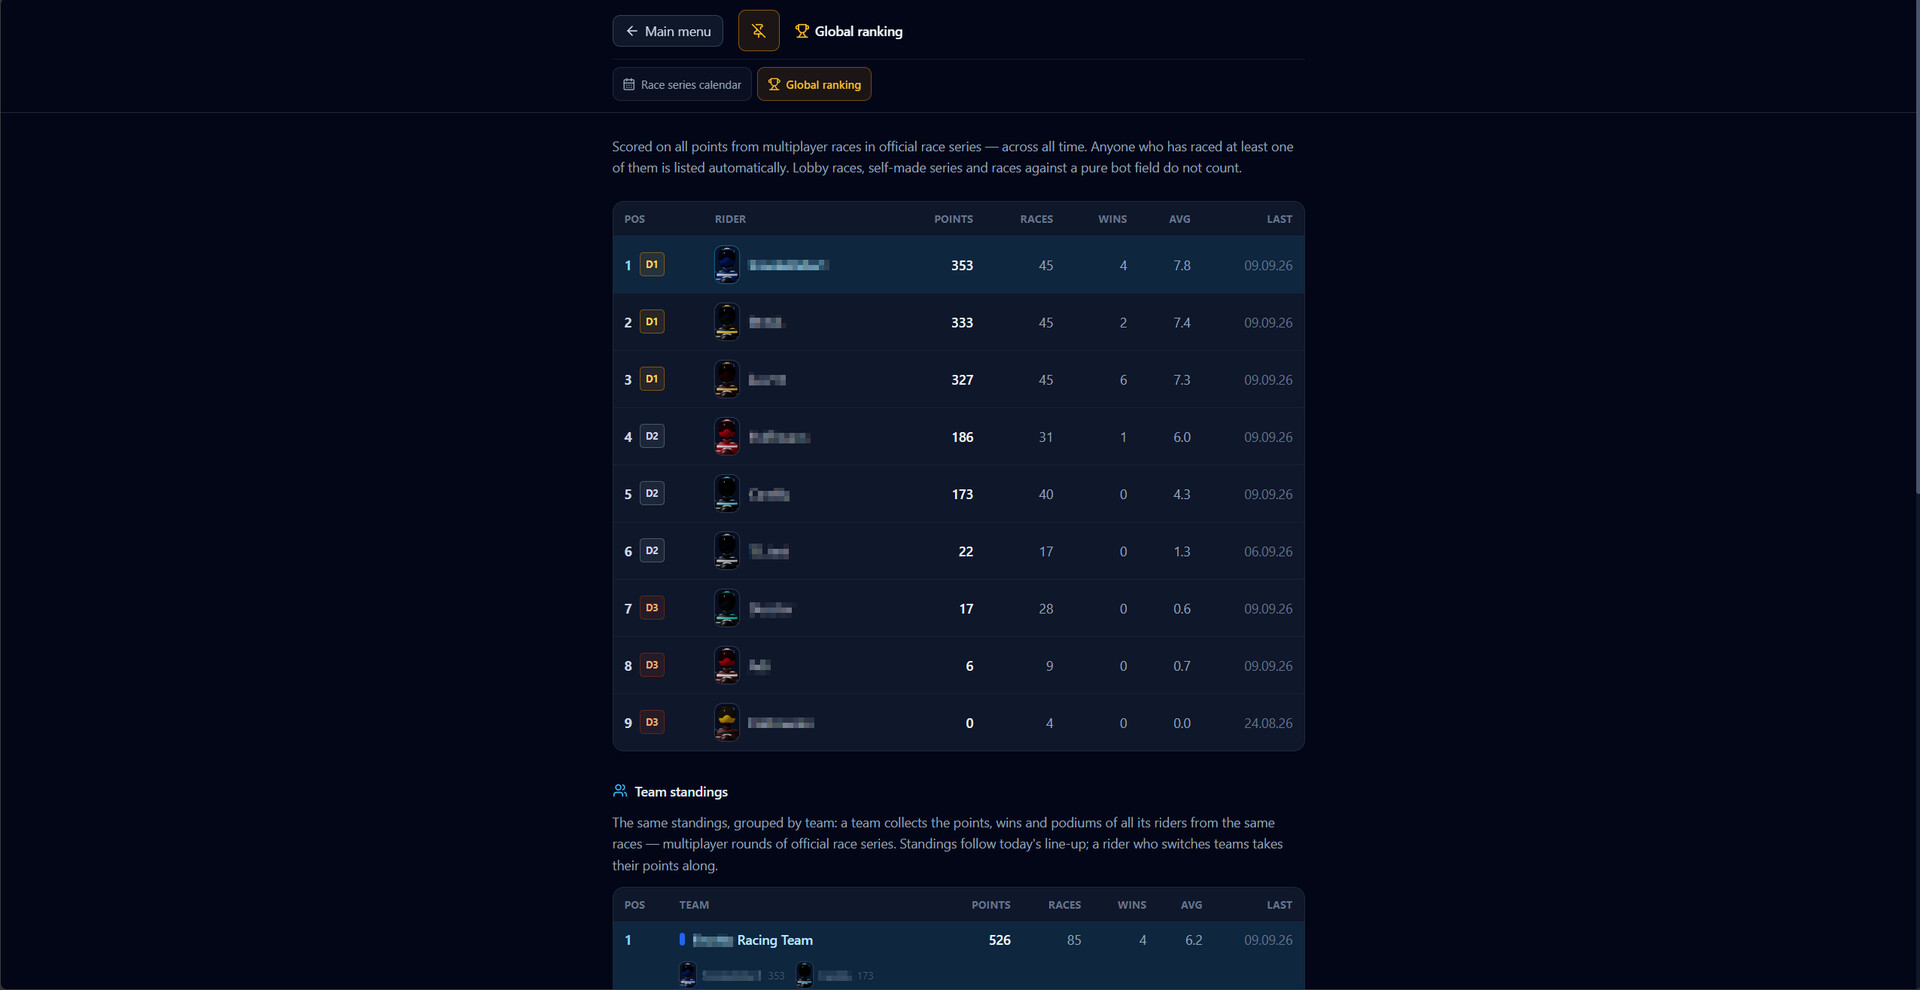Click the D1 badge in position 2 row
This screenshot has width=1920, height=990.
[x=652, y=322]
